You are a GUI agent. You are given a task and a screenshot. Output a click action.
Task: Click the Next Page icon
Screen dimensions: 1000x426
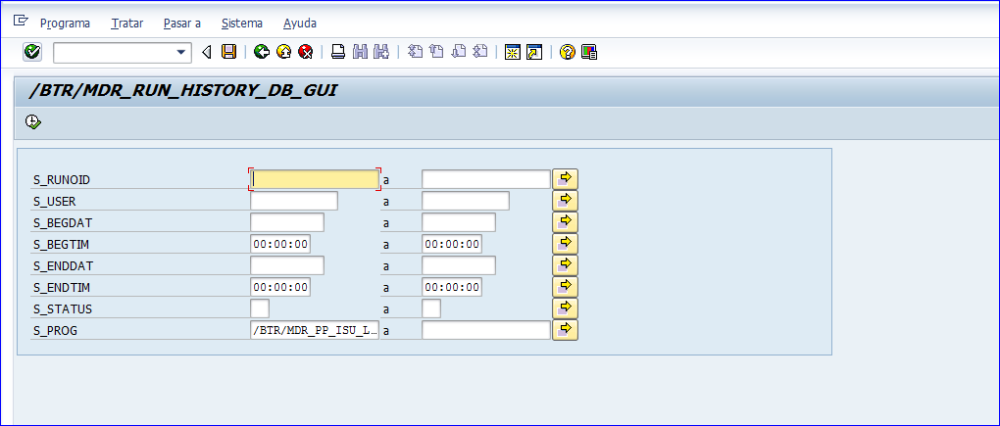(459, 52)
